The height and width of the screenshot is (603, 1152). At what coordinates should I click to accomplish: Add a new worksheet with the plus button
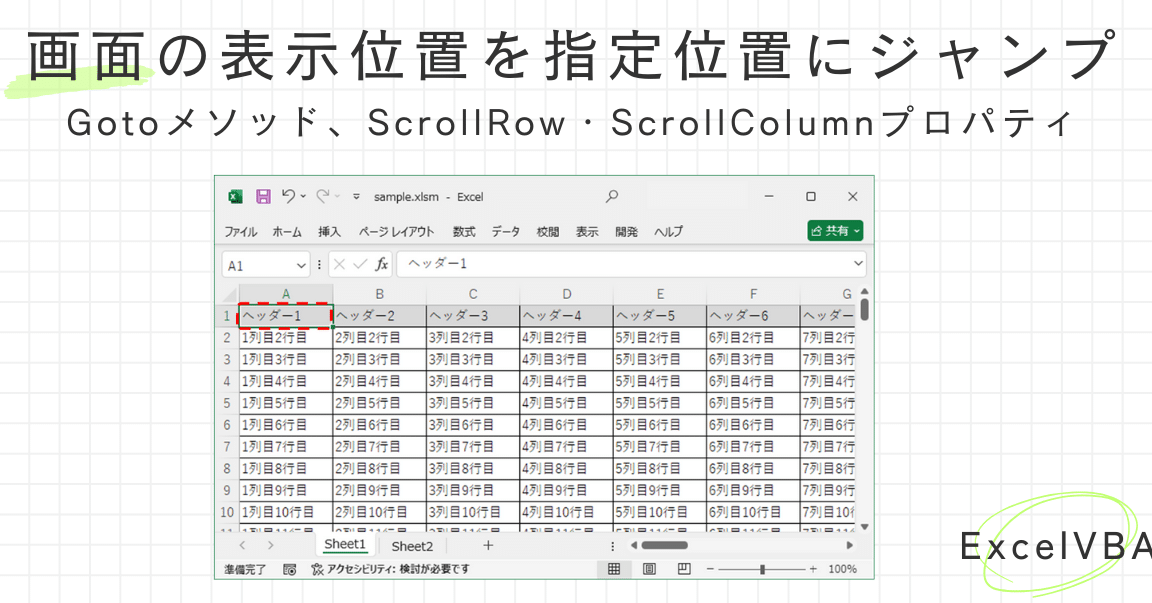[x=487, y=545]
